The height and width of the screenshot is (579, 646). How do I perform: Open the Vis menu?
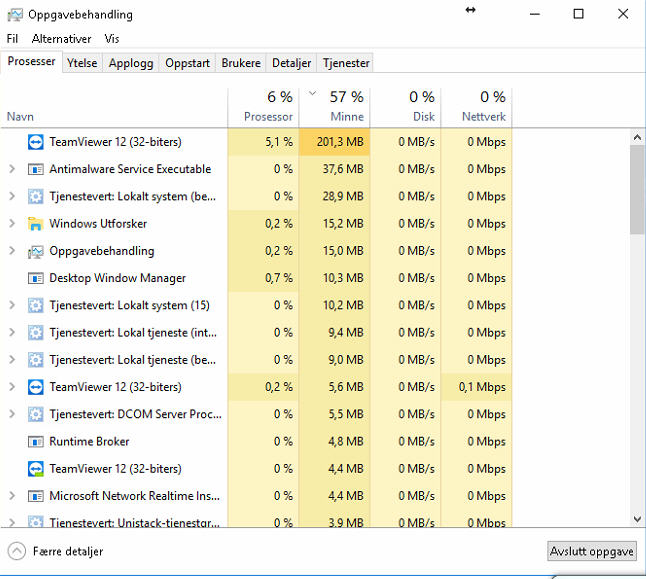pyautogui.click(x=112, y=39)
